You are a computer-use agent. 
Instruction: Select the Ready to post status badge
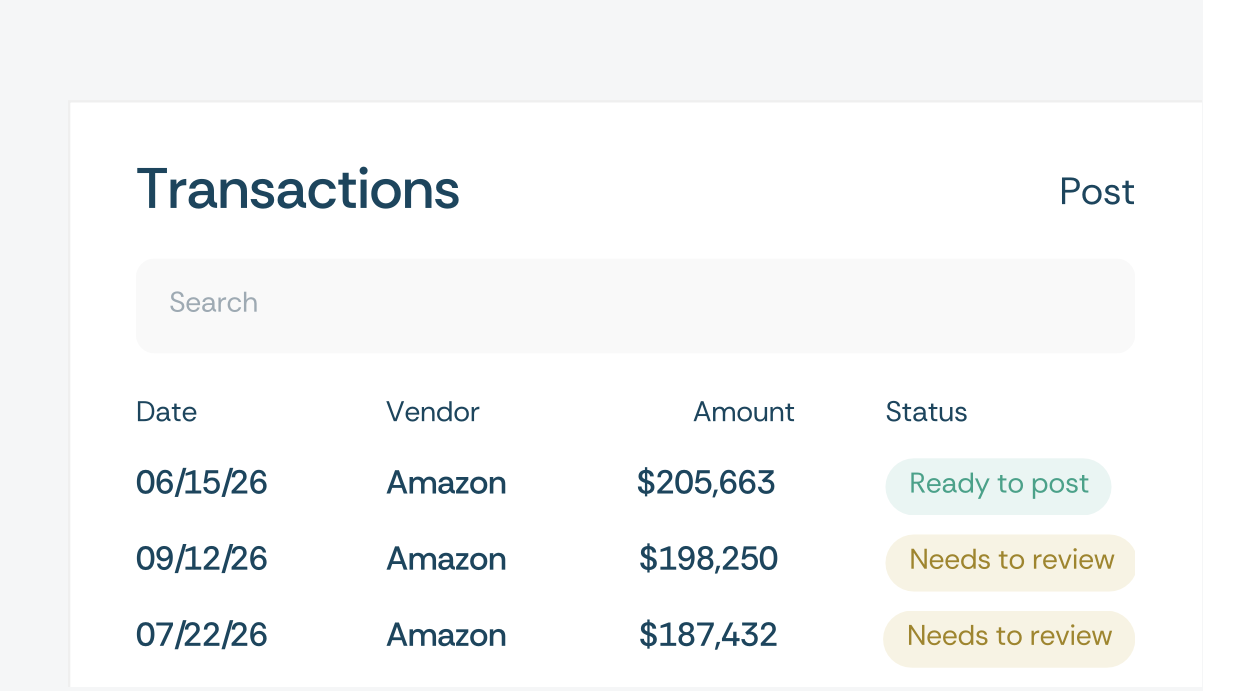click(998, 485)
